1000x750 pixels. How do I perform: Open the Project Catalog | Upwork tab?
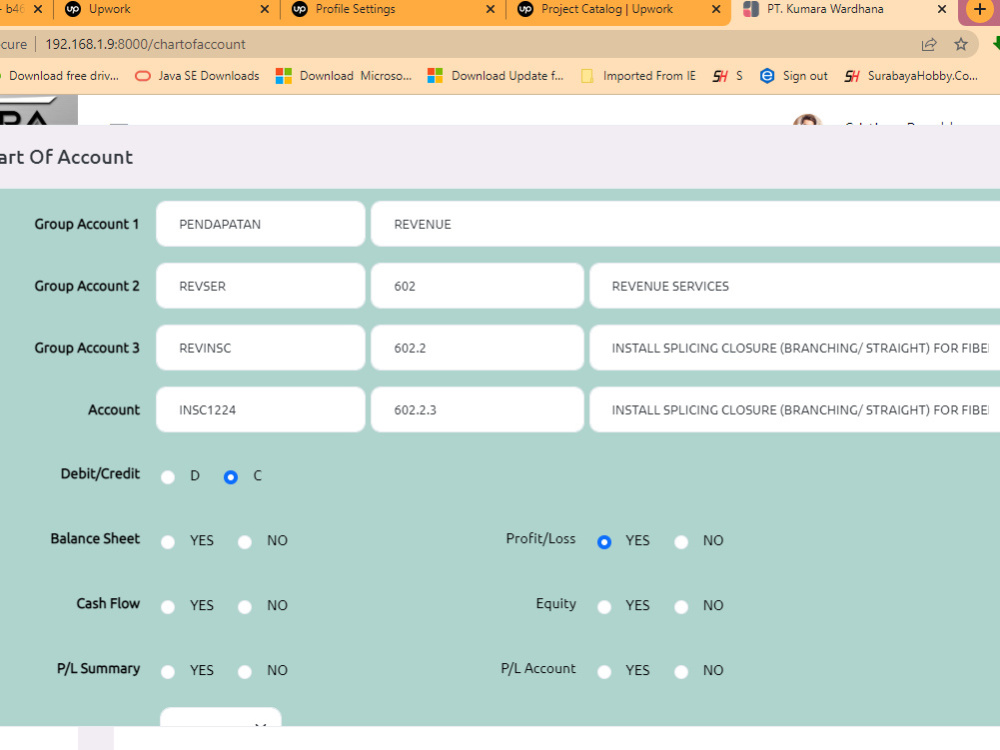[617, 10]
